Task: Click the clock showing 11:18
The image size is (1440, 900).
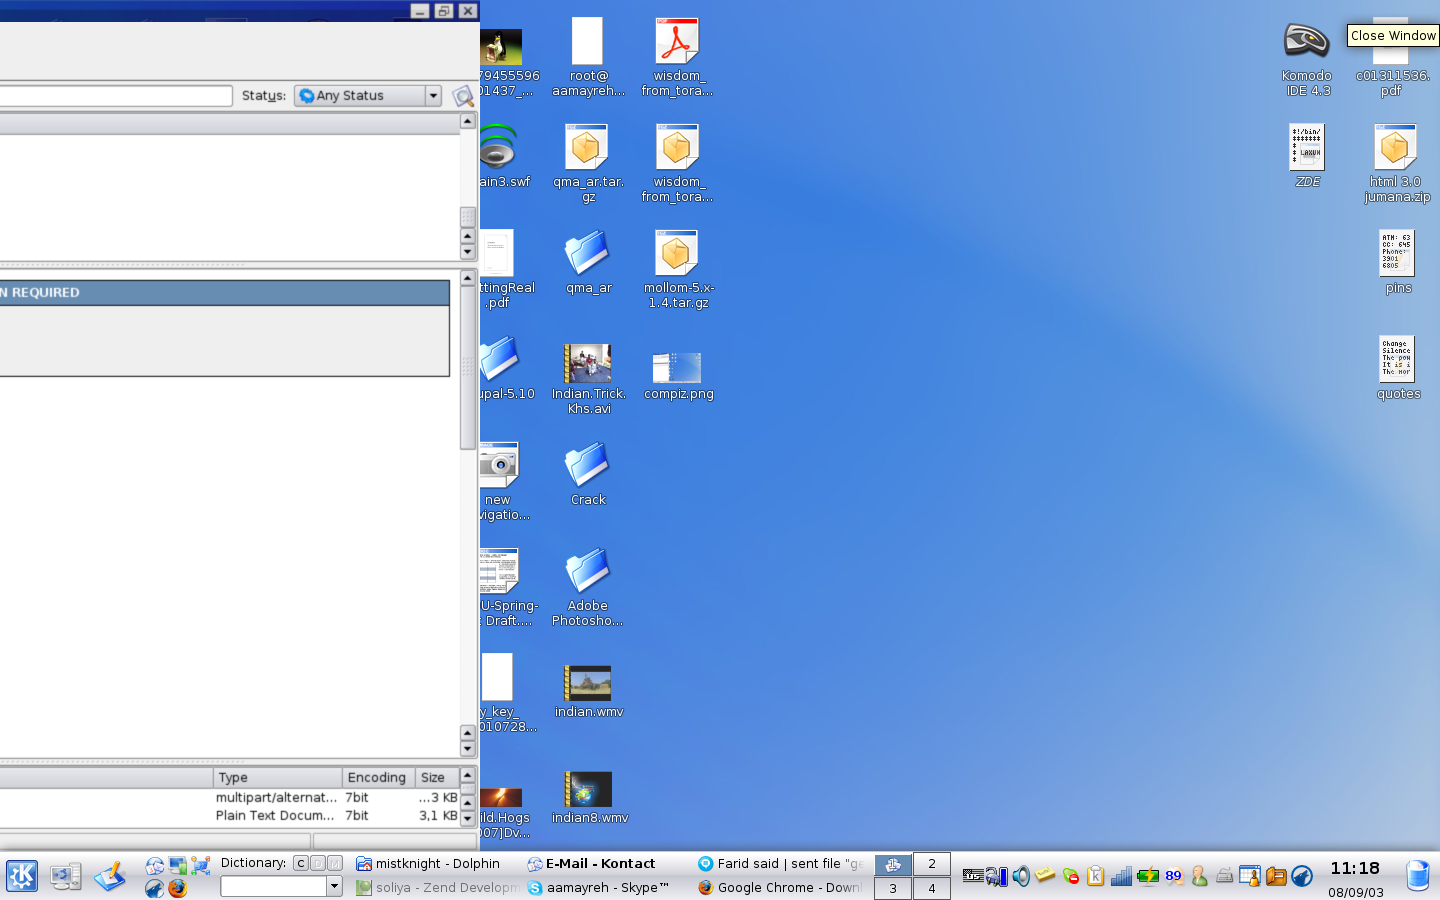Action: 1354,868
